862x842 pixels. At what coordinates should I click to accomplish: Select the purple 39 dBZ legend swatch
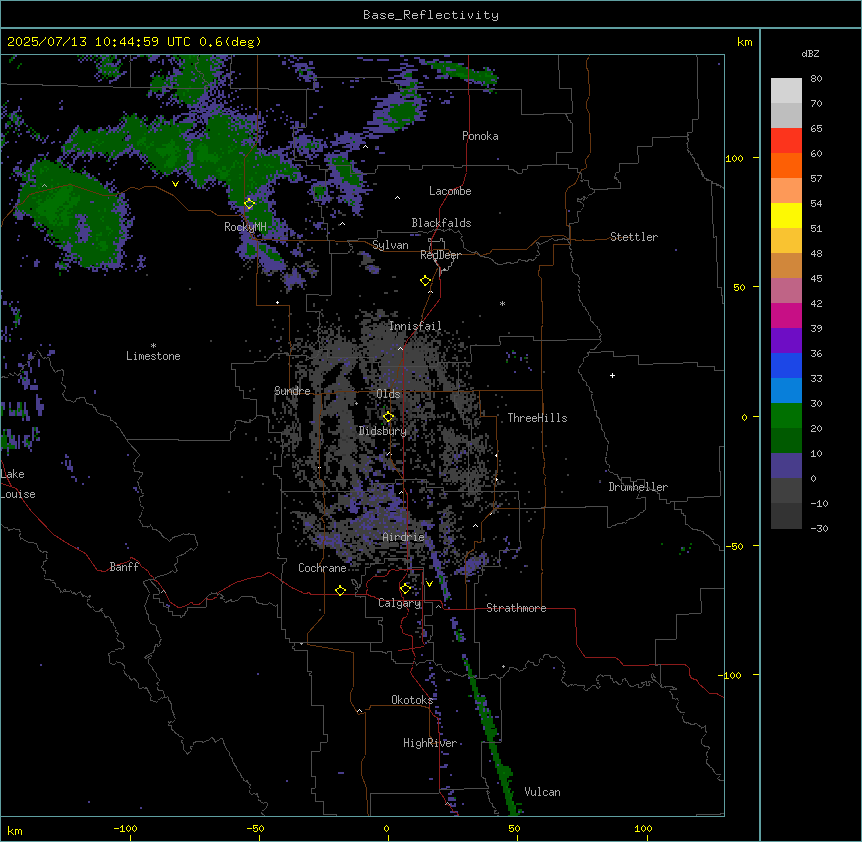coord(786,341)
